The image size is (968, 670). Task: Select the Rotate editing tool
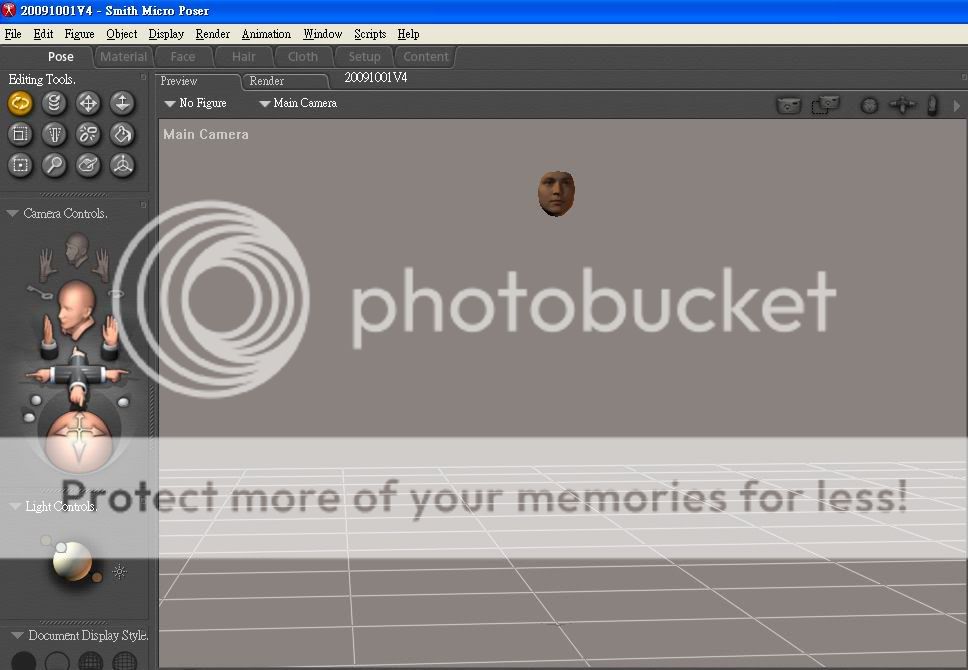20,103
